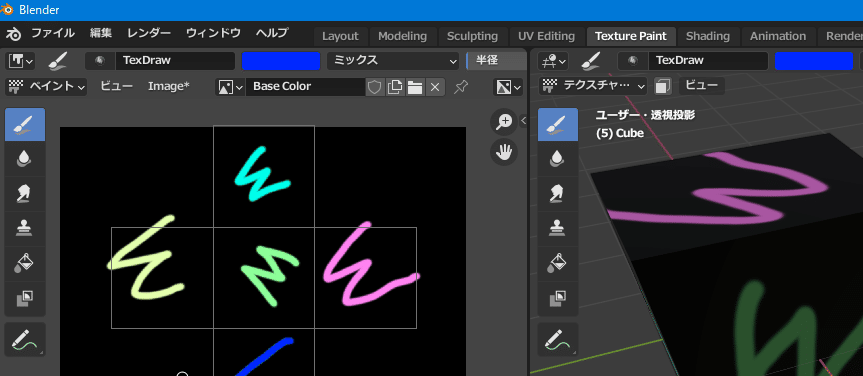Switch to the Layout workspace tab
Screen dimensions: 863x376
(340, 36)
